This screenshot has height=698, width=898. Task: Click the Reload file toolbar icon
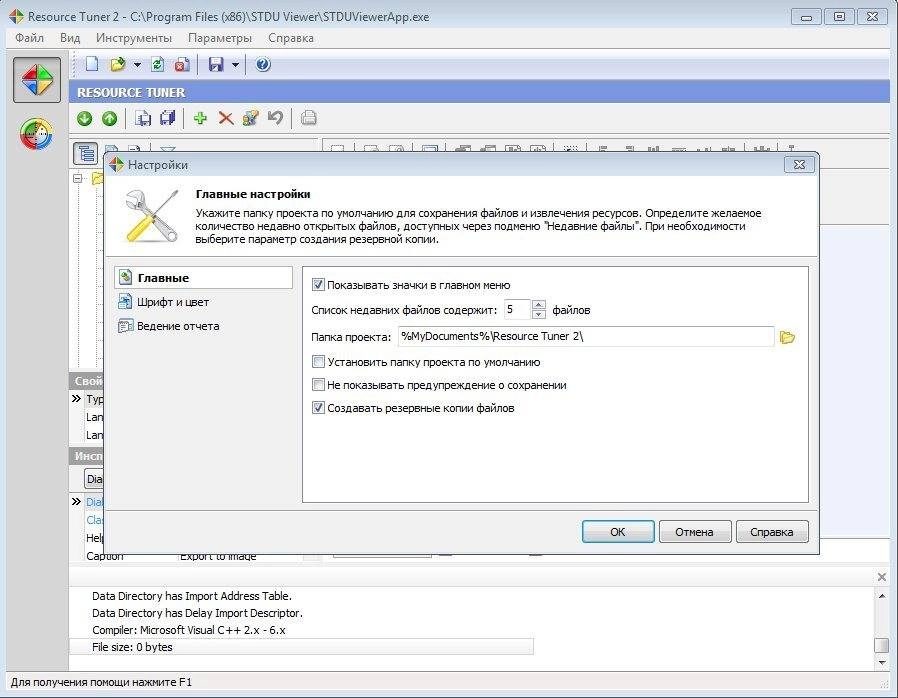[157, 64]
